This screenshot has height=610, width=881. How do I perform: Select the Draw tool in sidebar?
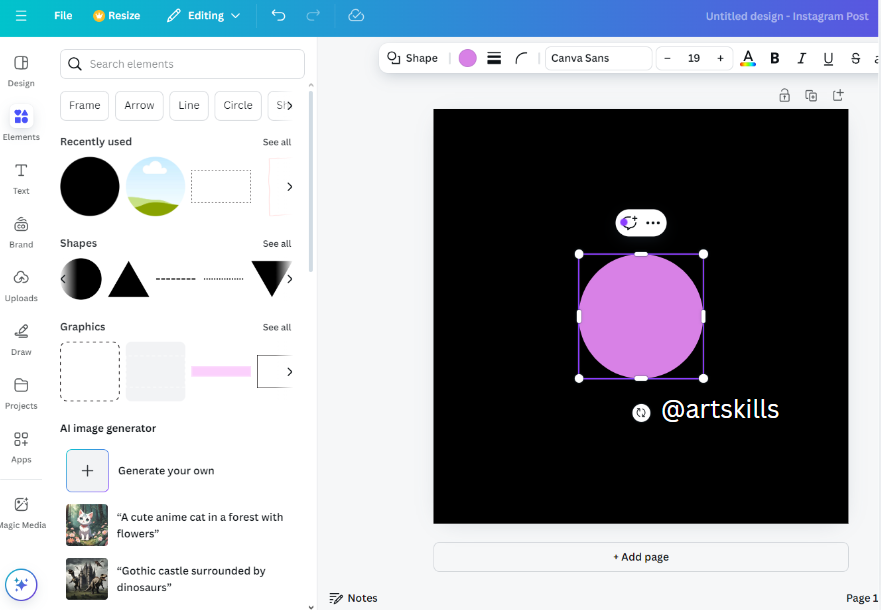click(21, 339)
